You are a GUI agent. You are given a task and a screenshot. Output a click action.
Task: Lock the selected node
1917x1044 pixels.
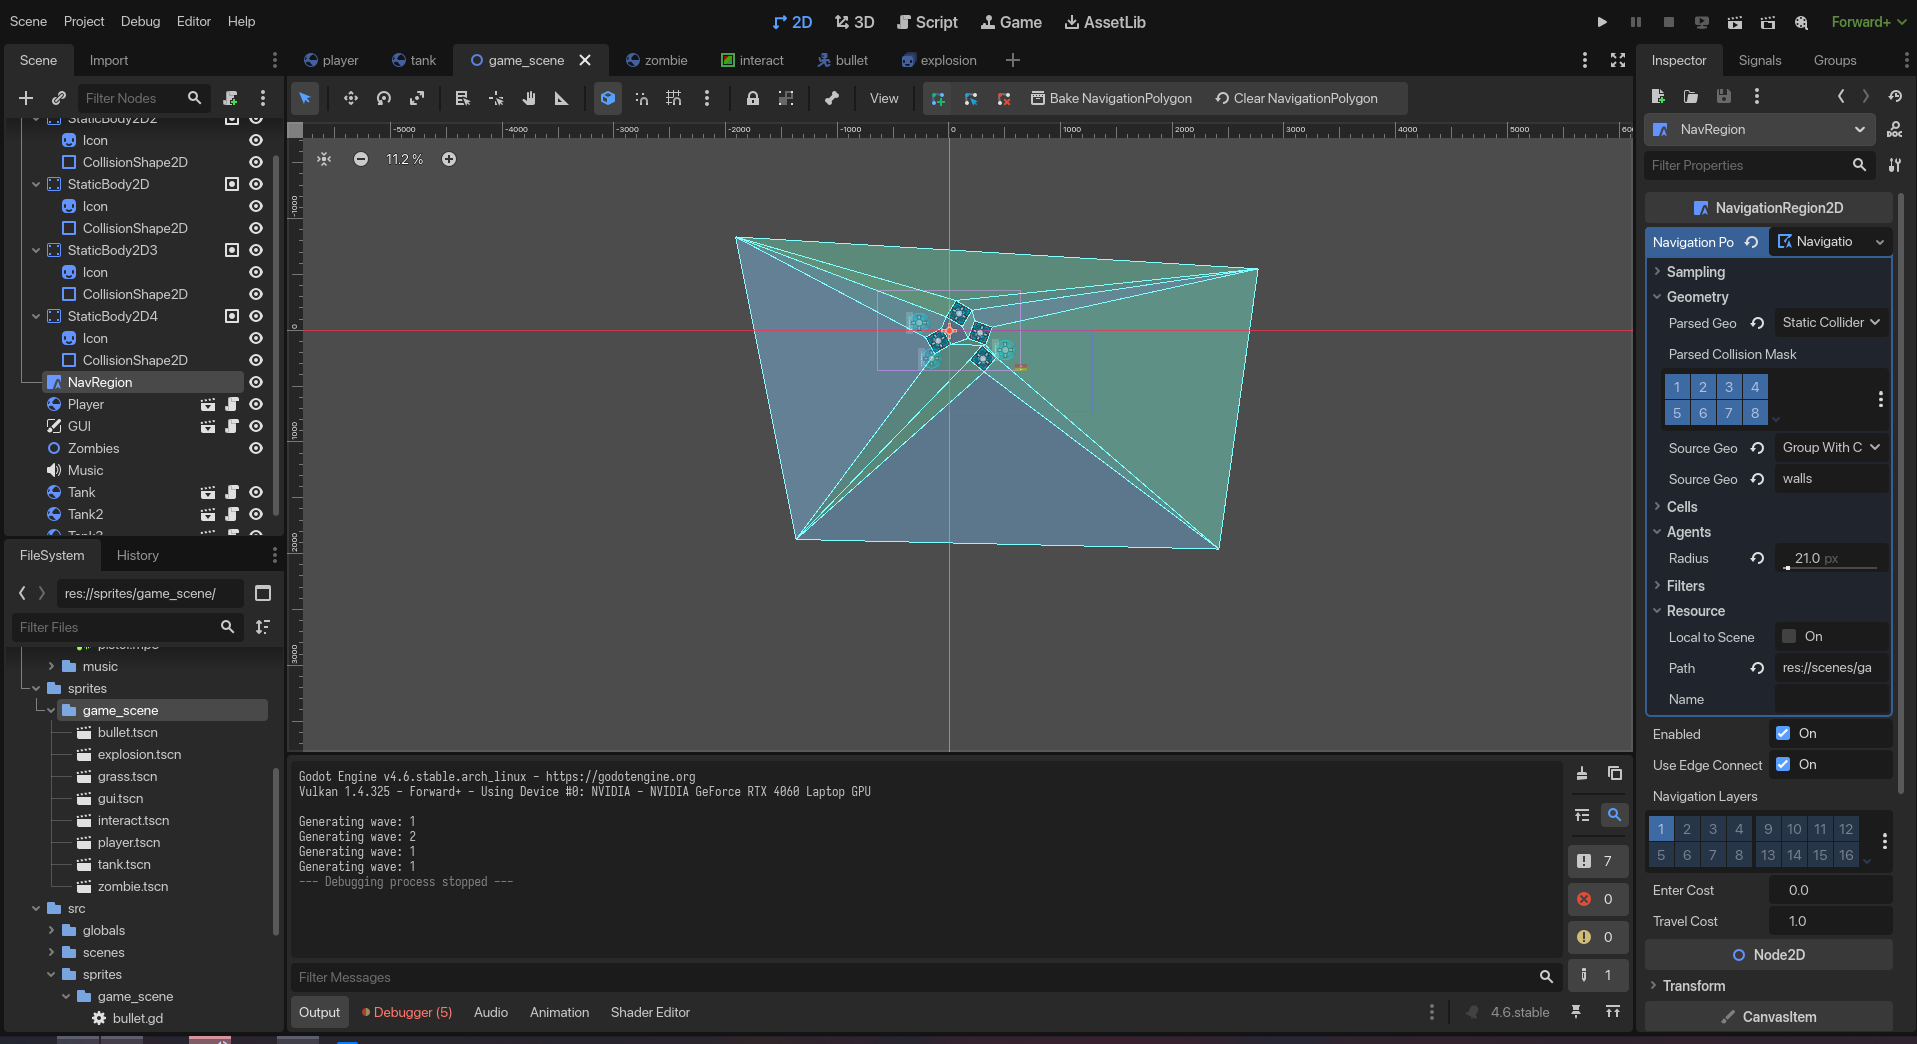pyautogui.click(x=752, y=98)
